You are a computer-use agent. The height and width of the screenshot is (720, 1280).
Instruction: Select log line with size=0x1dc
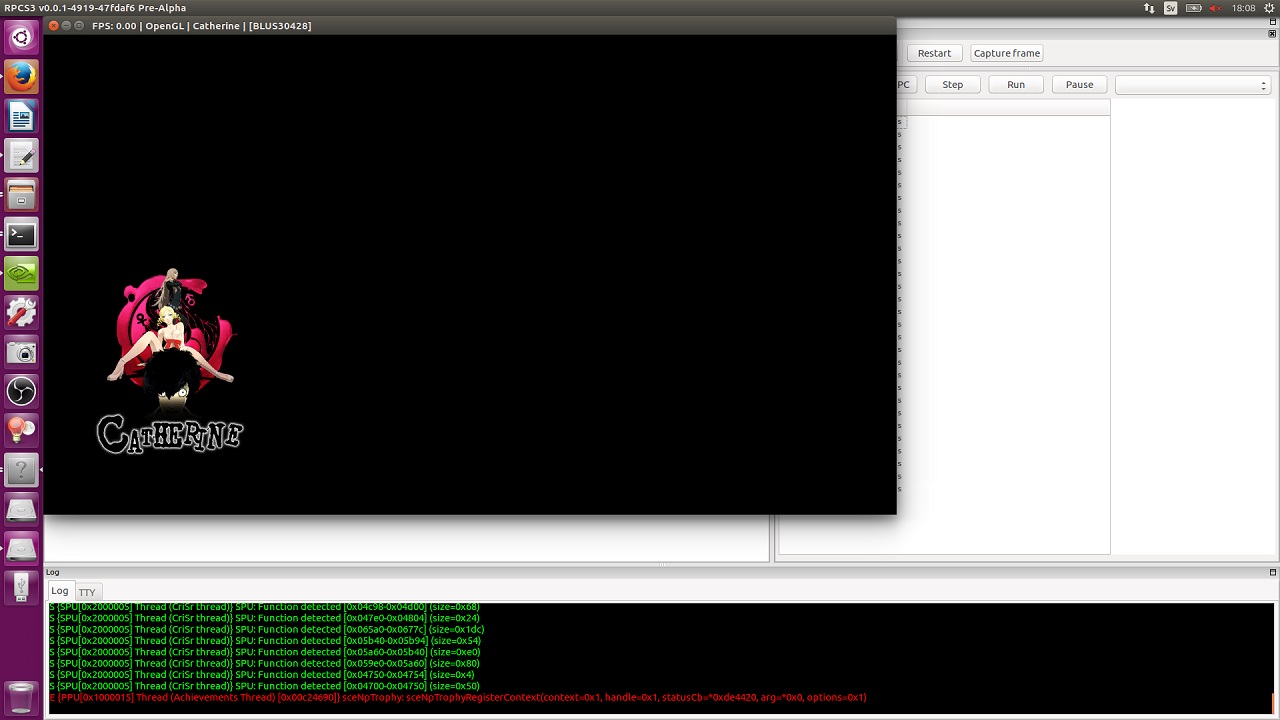(267, 630)
